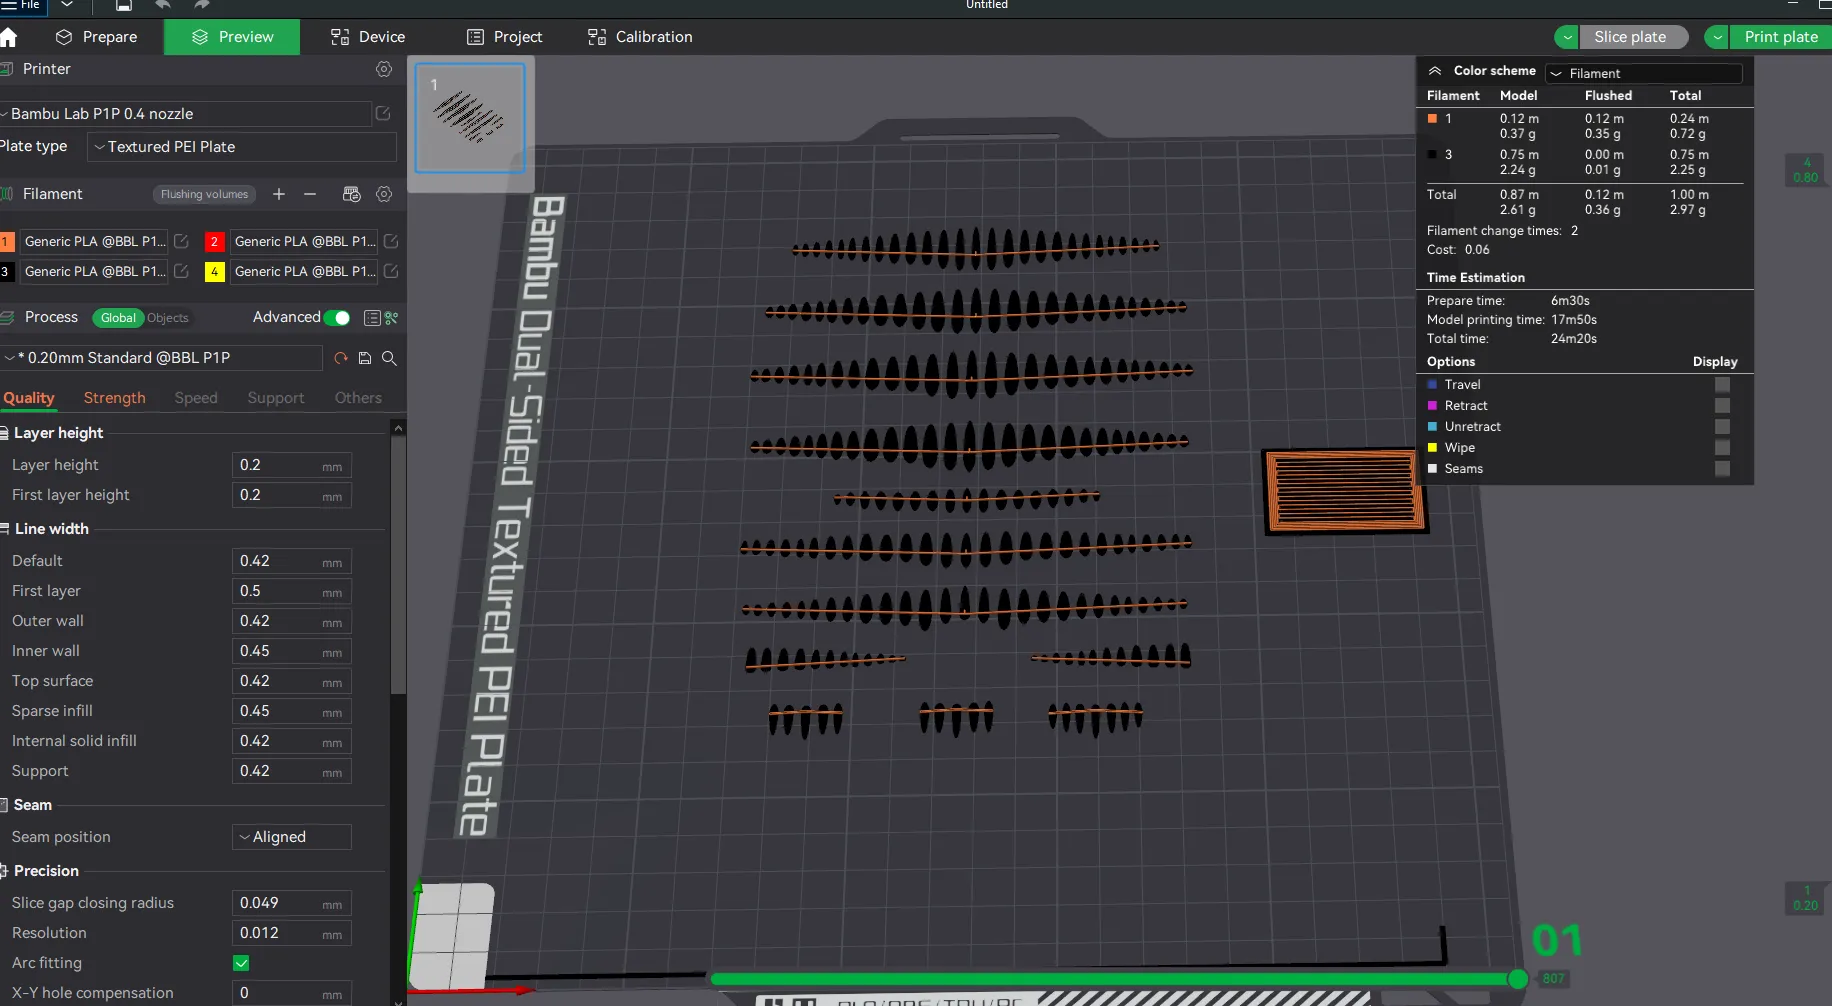Open the process preset search icon
This screenshot has height=1006, width=1832.
click(x=389, y=358)
